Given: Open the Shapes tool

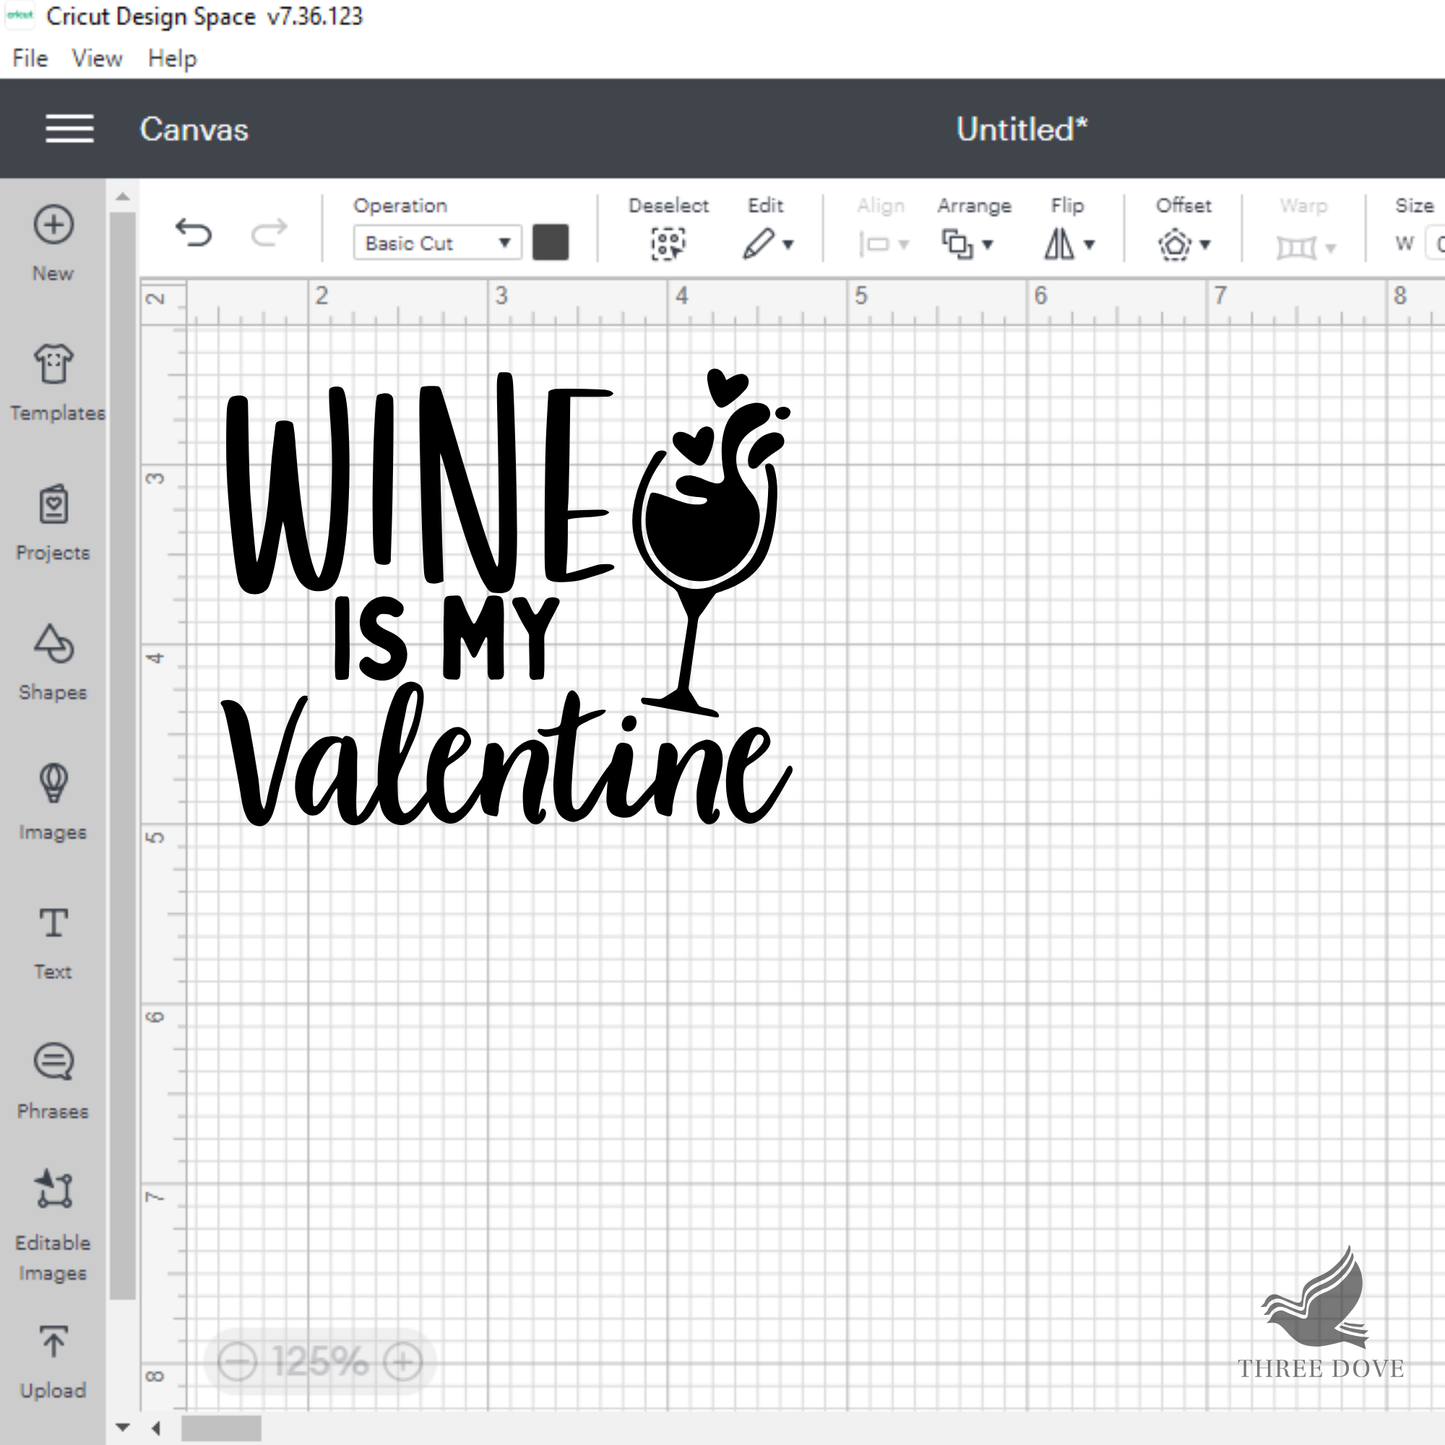Looking at the screenshot, I should click(53, 662).
